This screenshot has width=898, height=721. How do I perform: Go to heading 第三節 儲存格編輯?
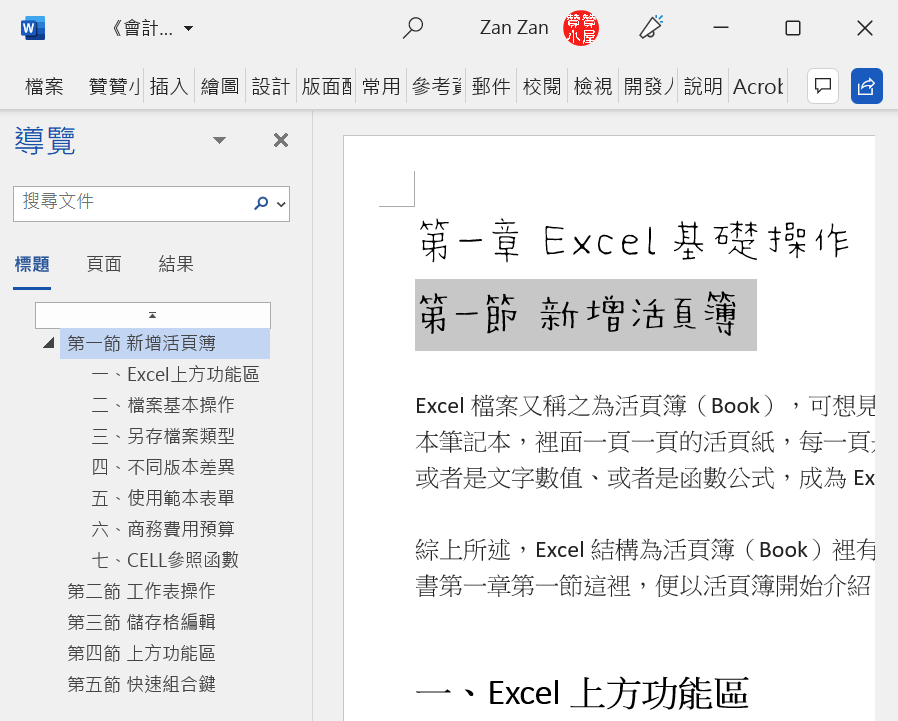pyautogui.click(x=141, y=622)
